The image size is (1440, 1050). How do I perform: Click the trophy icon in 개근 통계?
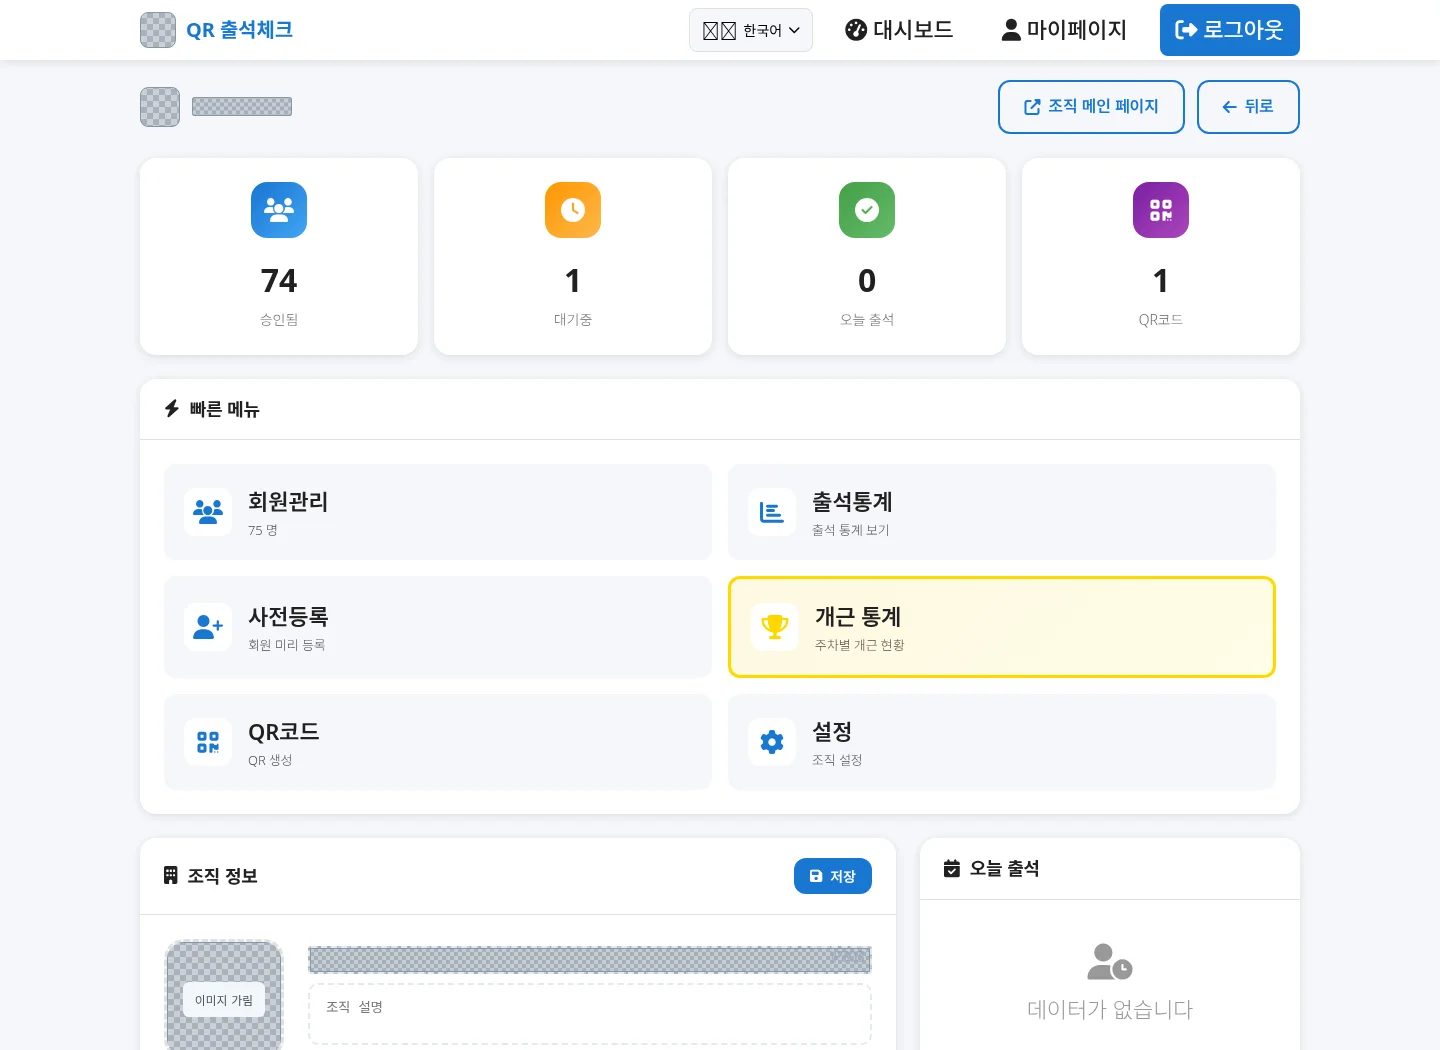point(775,627)
